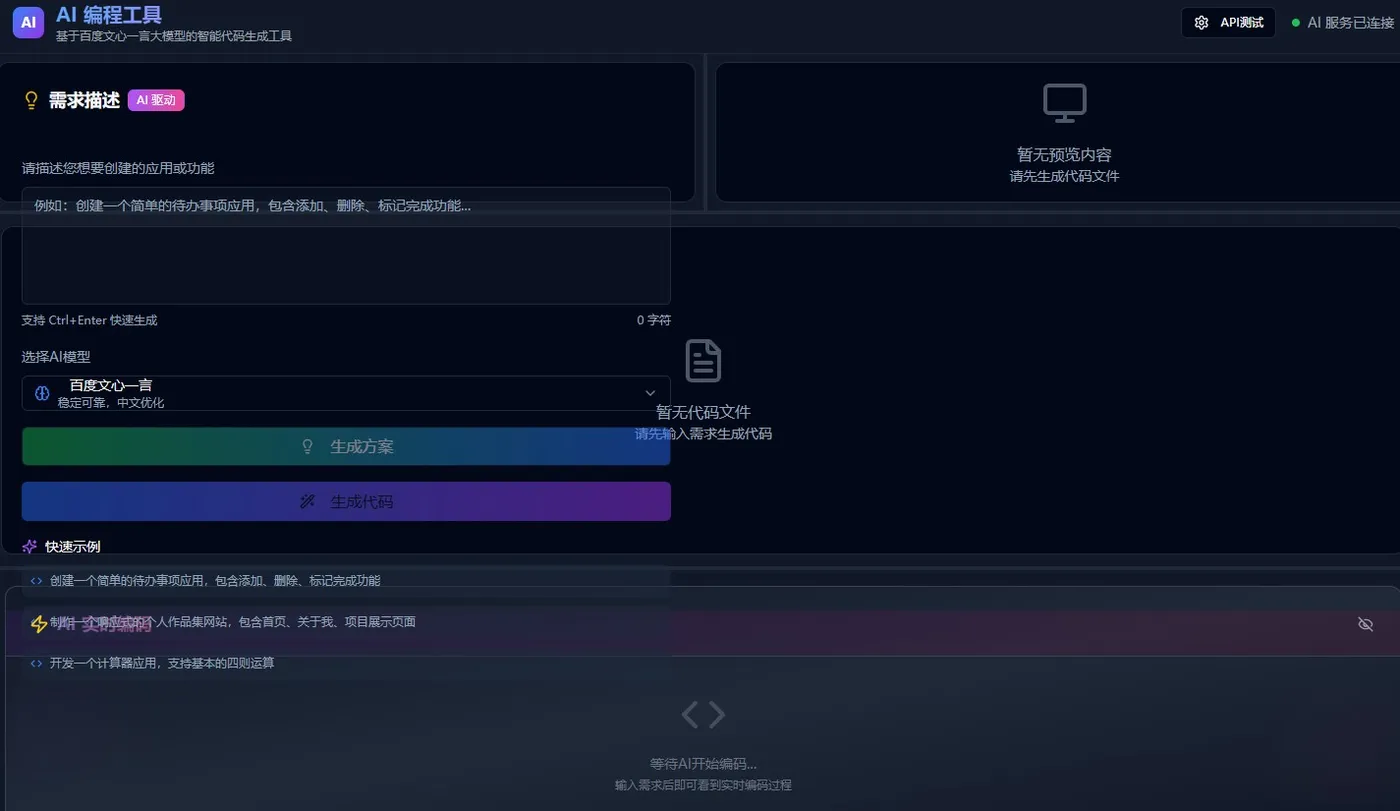Open the 百度文心一言 model dropdown
This screenshot has height=811, width=1400.
pos(346,393)
